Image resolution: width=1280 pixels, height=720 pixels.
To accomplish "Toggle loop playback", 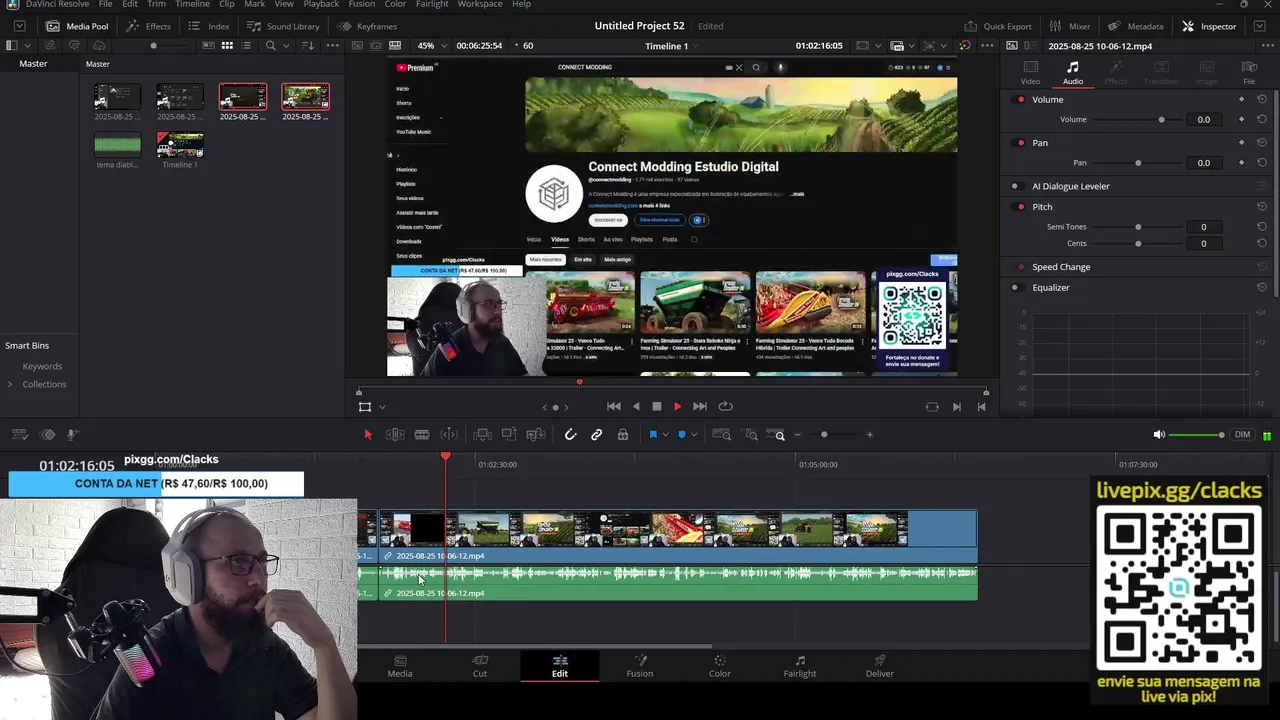I will point(726,406).
